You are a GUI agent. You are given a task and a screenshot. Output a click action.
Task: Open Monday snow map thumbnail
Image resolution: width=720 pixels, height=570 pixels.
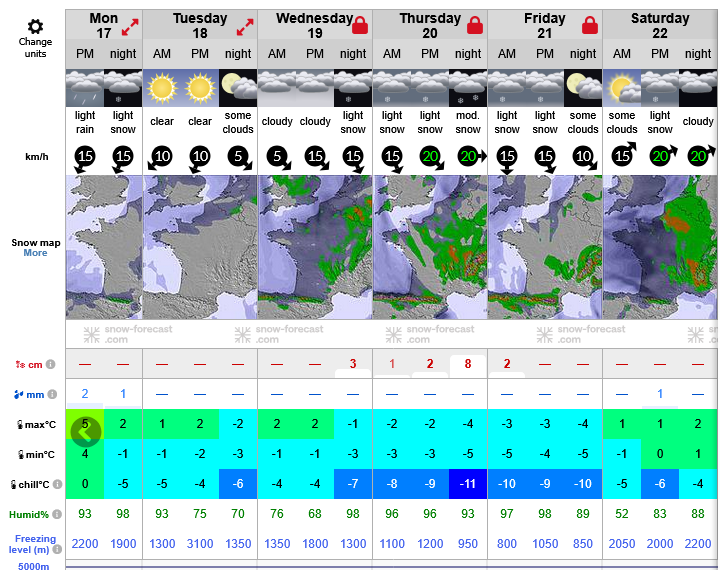104,247
